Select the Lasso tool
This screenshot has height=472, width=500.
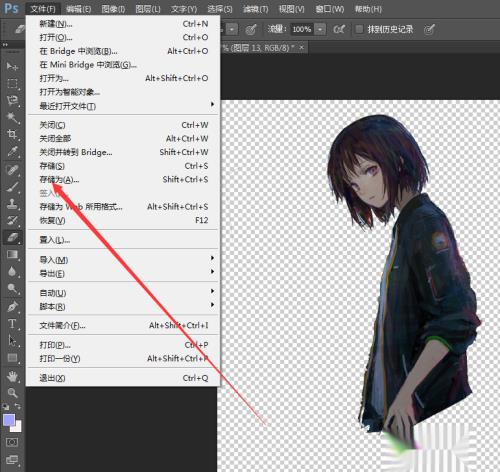[x=12, y=100]
